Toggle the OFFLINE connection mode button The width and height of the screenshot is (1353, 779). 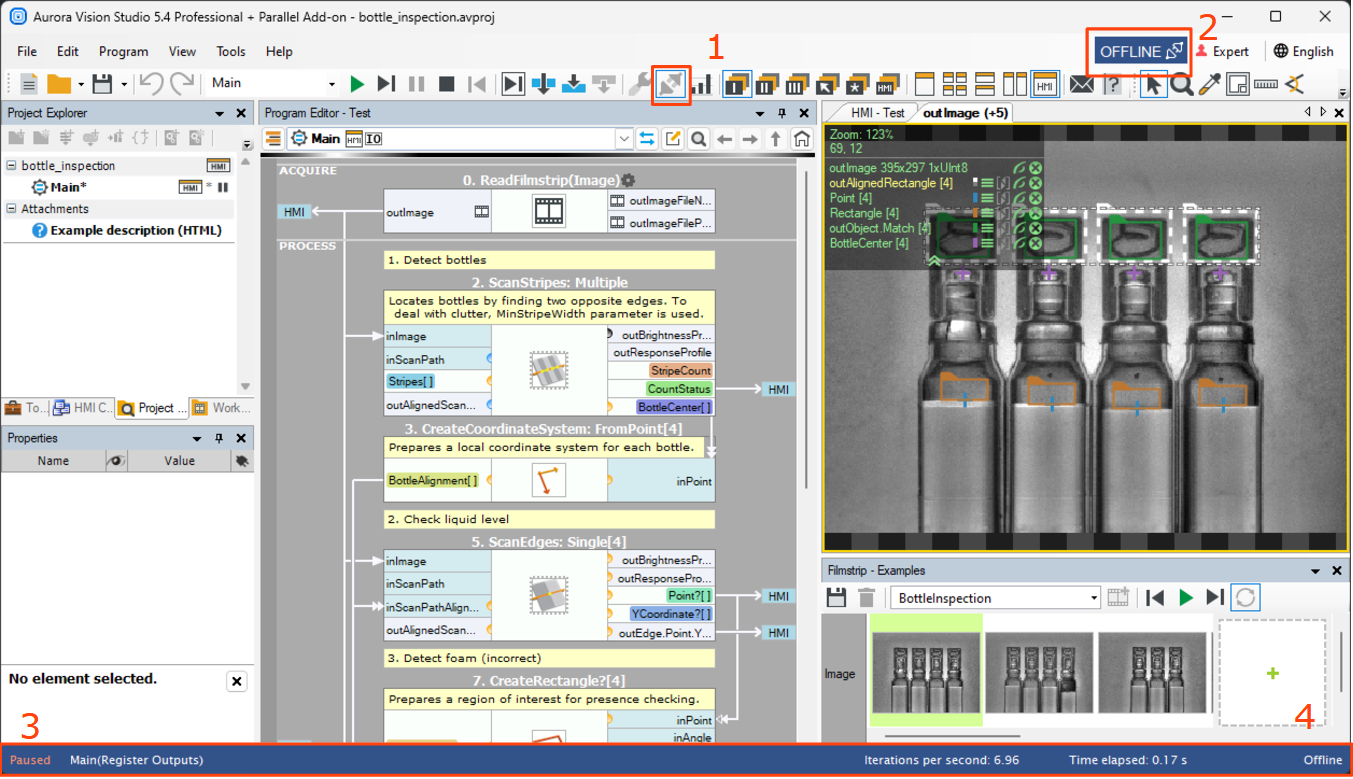[1140, 52]
